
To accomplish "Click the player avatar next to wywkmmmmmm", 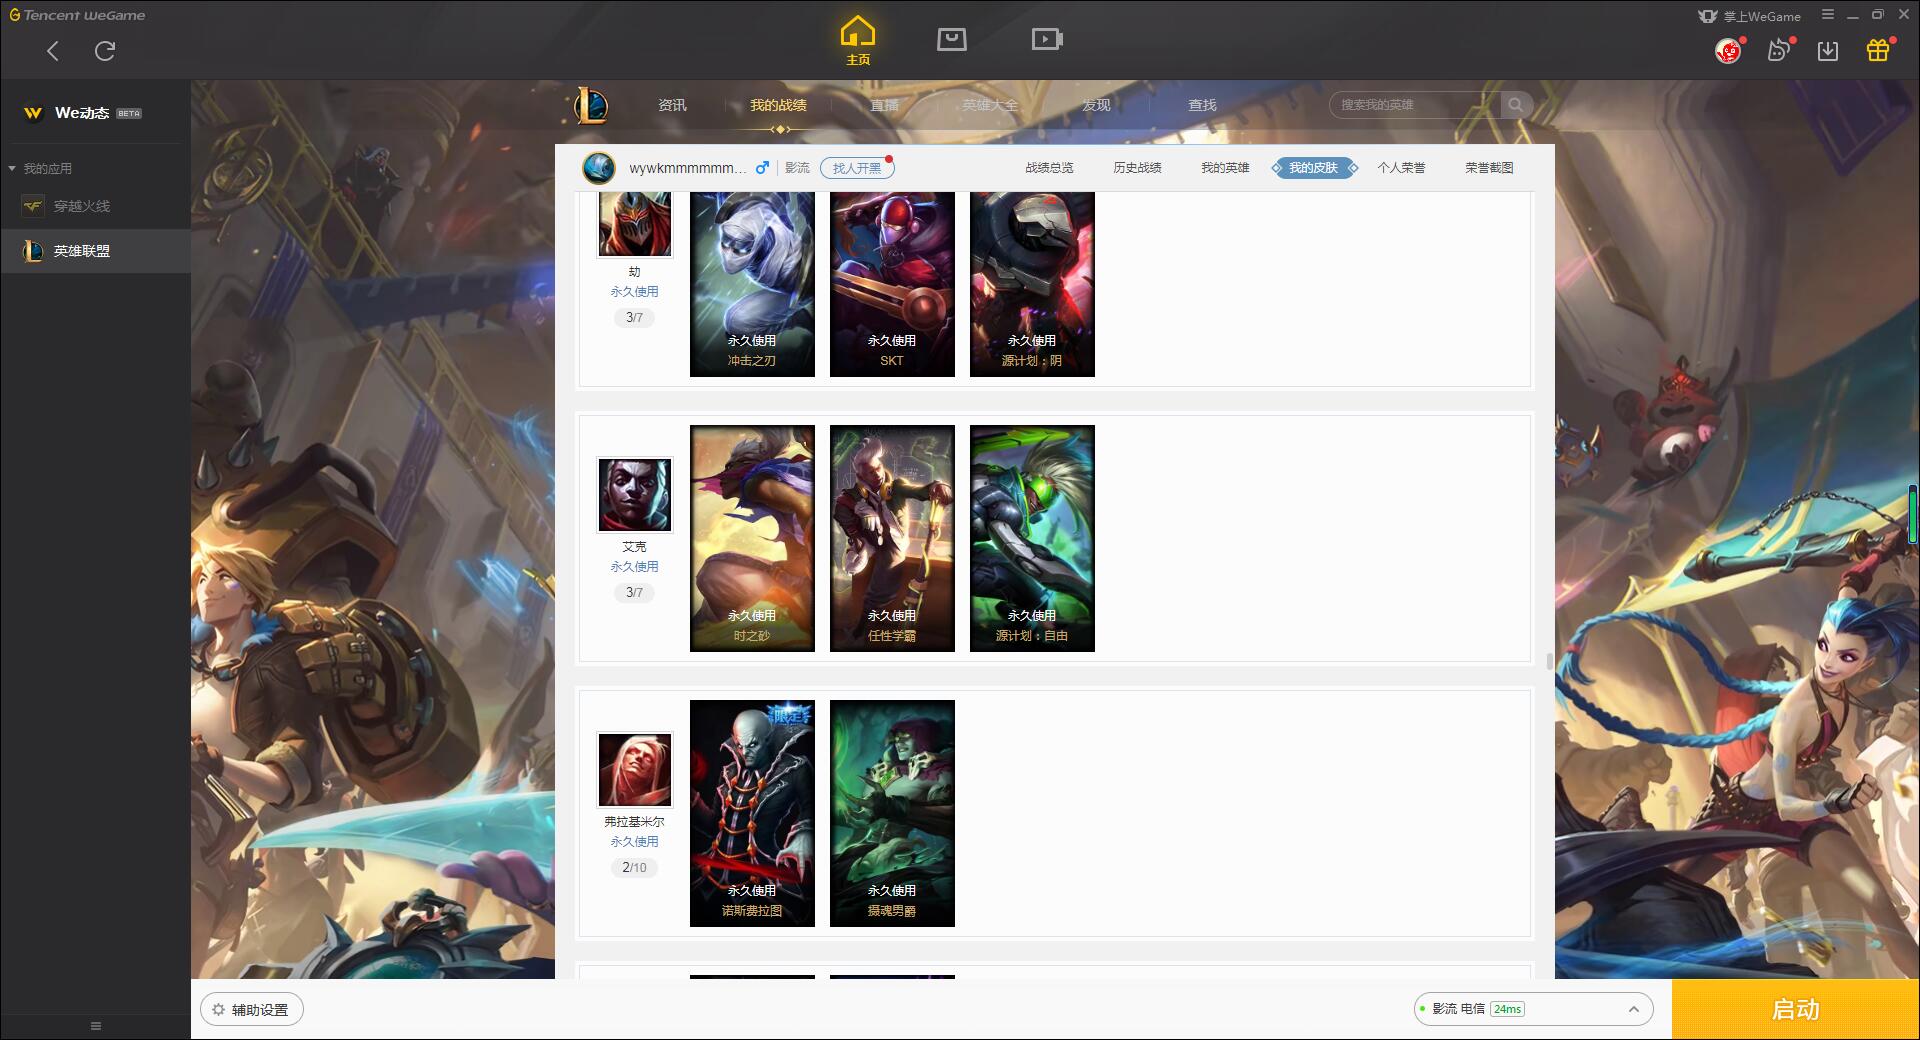I will pyautogui.click(x=599, y=168).
